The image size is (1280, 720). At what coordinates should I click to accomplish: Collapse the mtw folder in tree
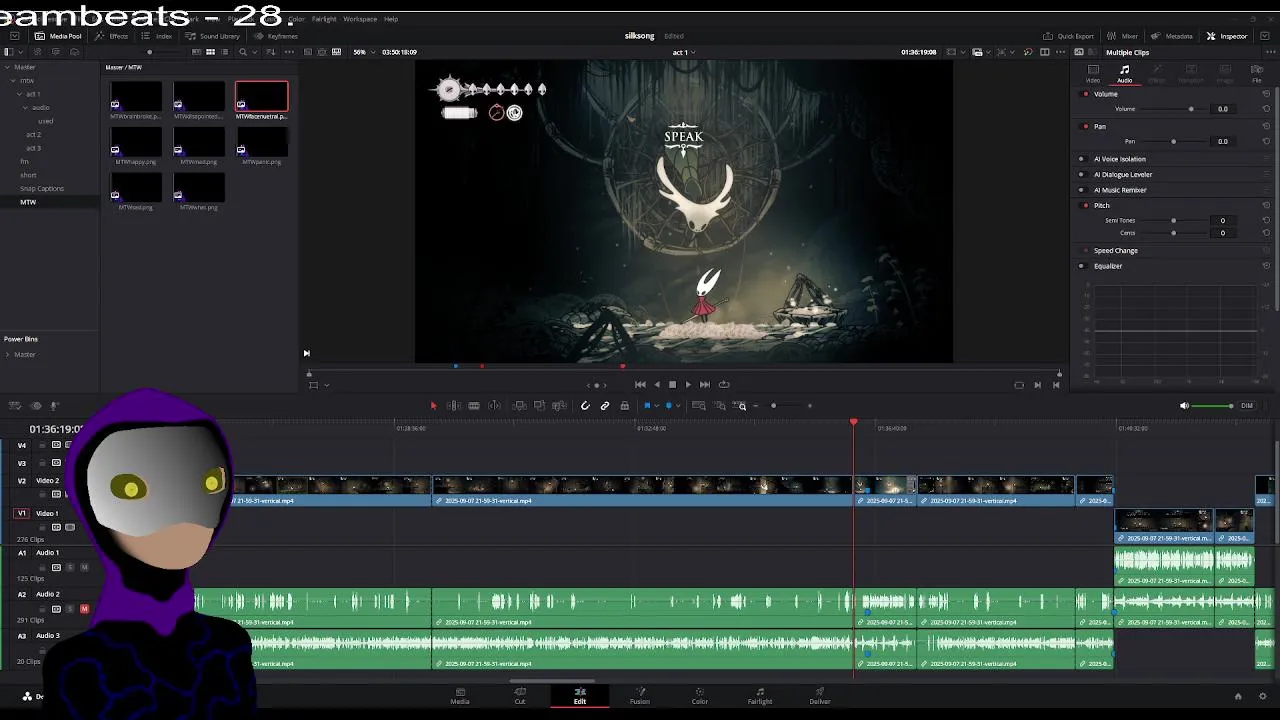click(13, 81)
